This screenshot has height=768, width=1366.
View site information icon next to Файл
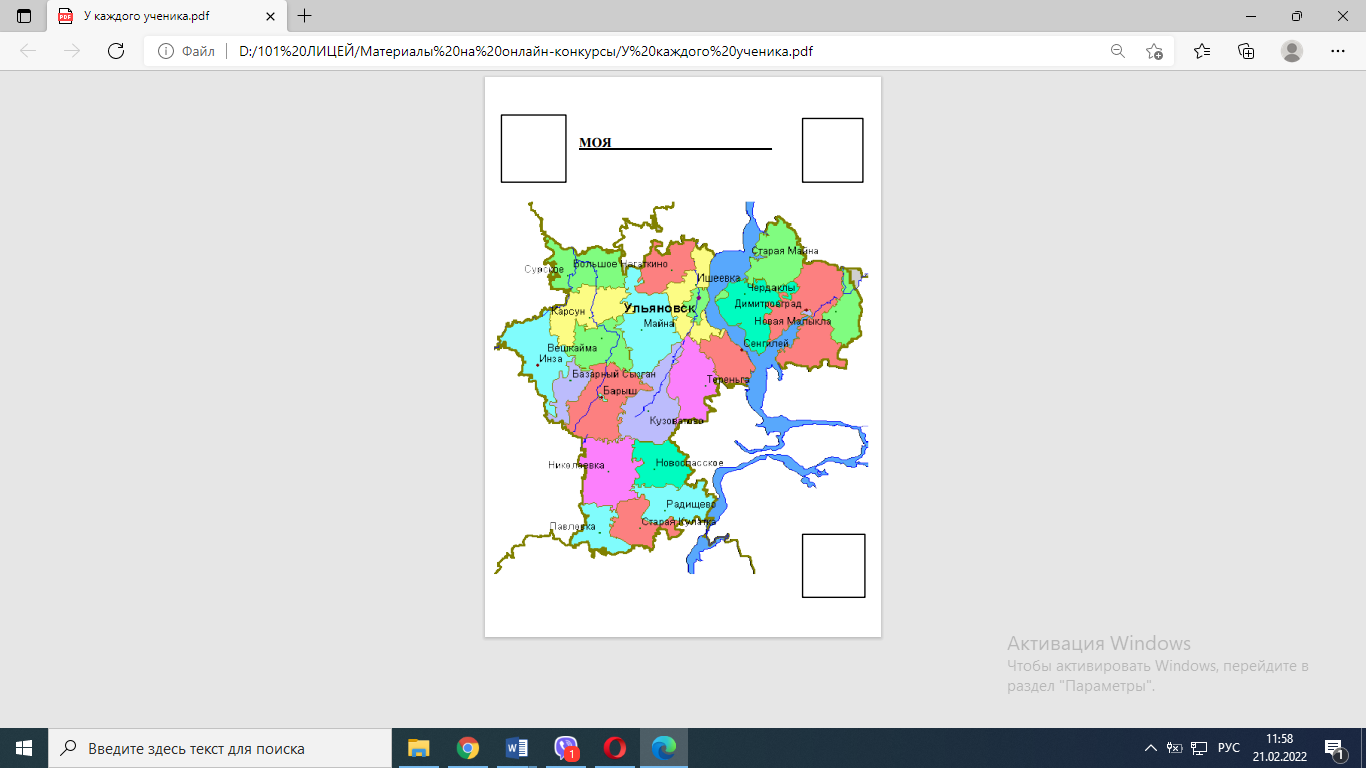coord(166,51)
